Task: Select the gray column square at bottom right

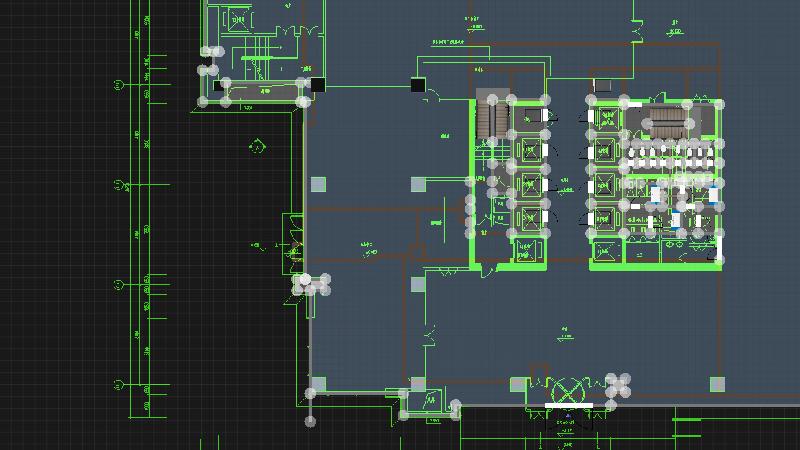Action: pyautogui.click(x=717, y=384)
